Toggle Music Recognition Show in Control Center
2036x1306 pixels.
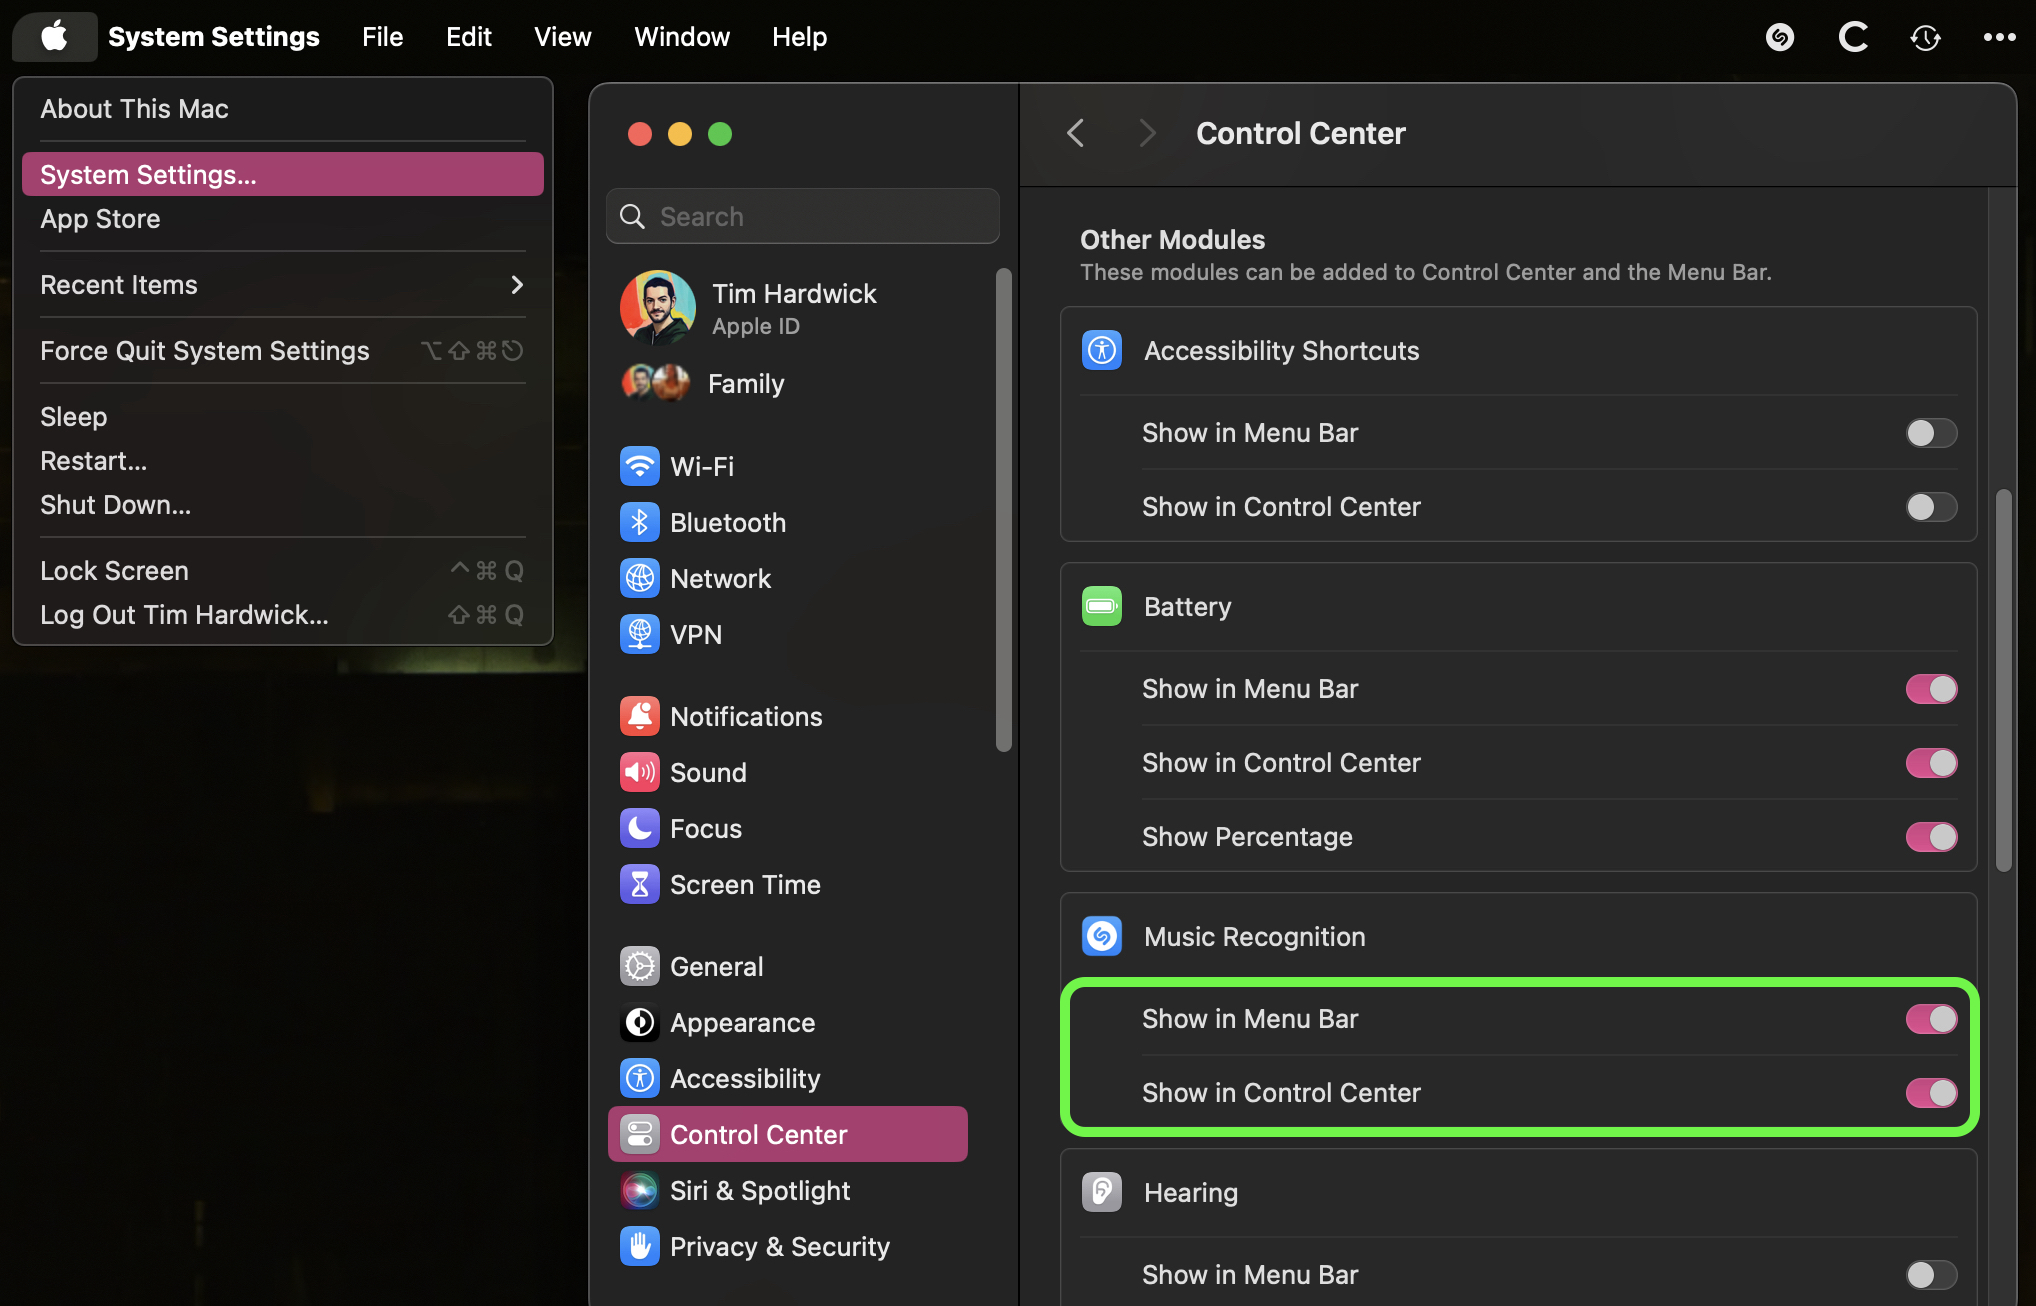point(1931,1093)
